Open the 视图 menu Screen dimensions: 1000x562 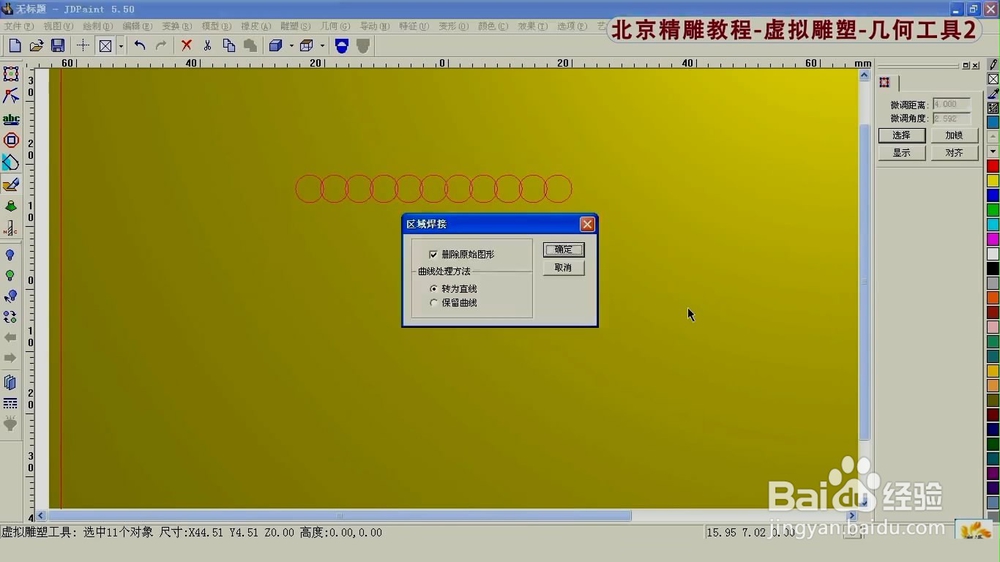[58, 26]
